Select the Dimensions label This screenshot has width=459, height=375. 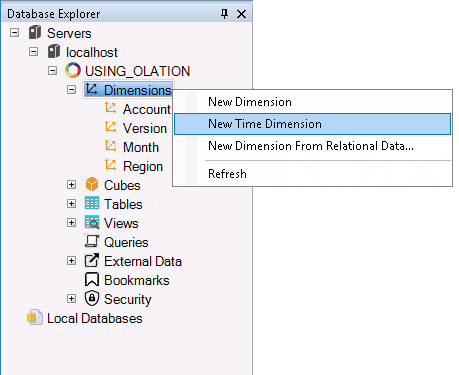click(137, 90)
